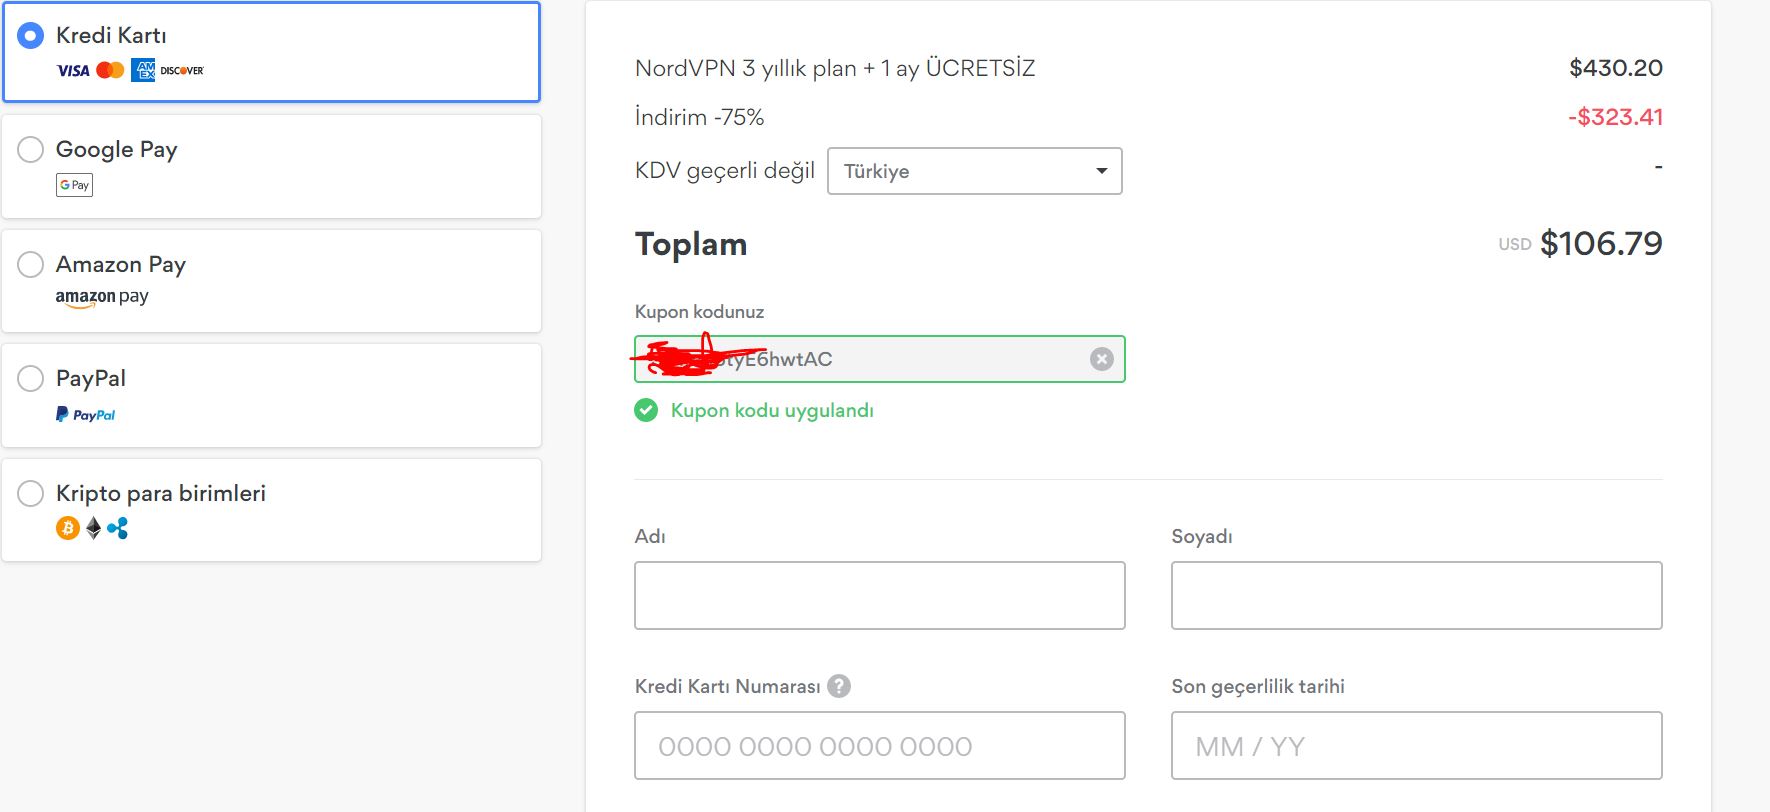
Task: Pick PayPal as payment method
Action: pos(31,379)
